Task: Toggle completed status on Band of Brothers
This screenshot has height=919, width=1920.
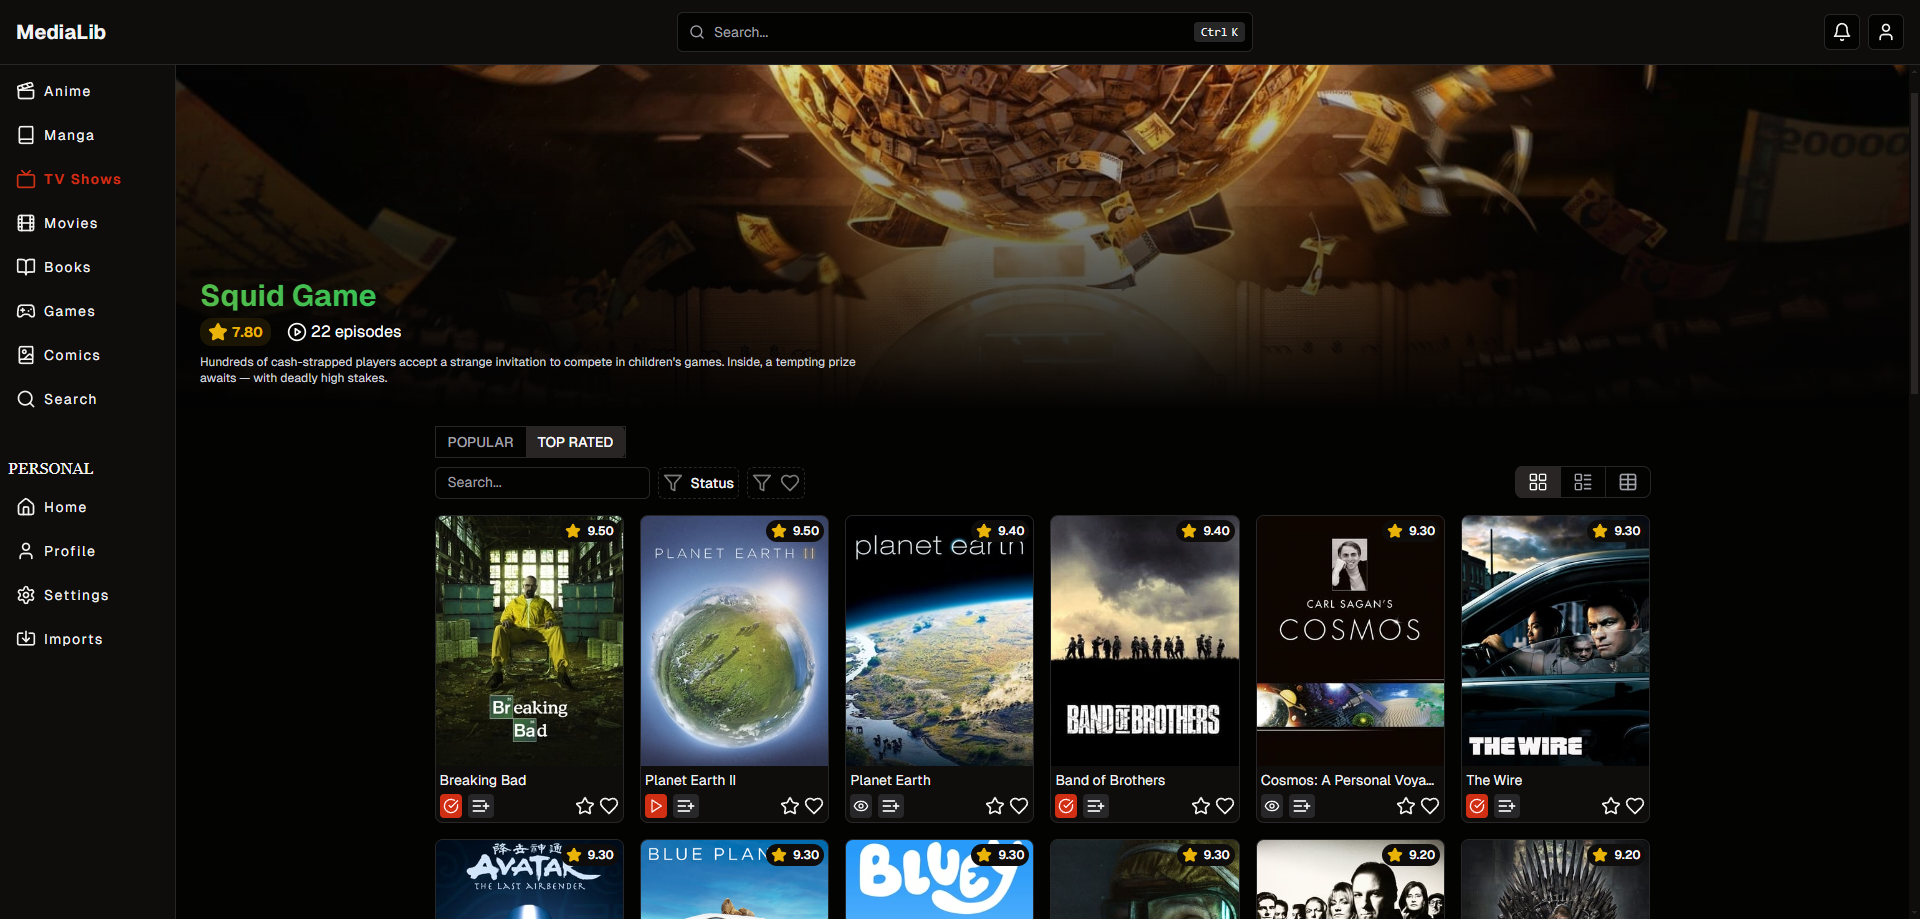Action: pos(1066,806)
